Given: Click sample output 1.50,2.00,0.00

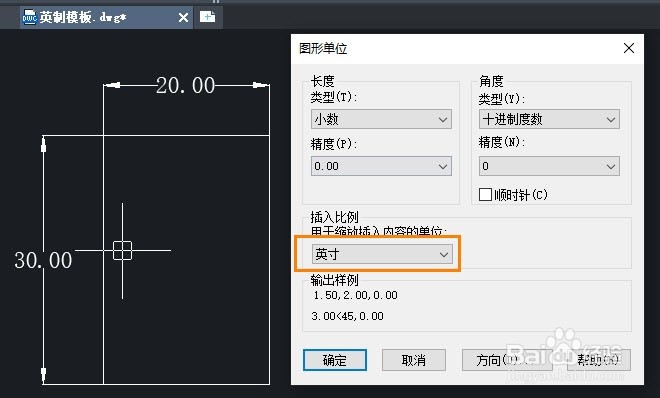Looking at the screenshot, I should (x=355, y=295).
